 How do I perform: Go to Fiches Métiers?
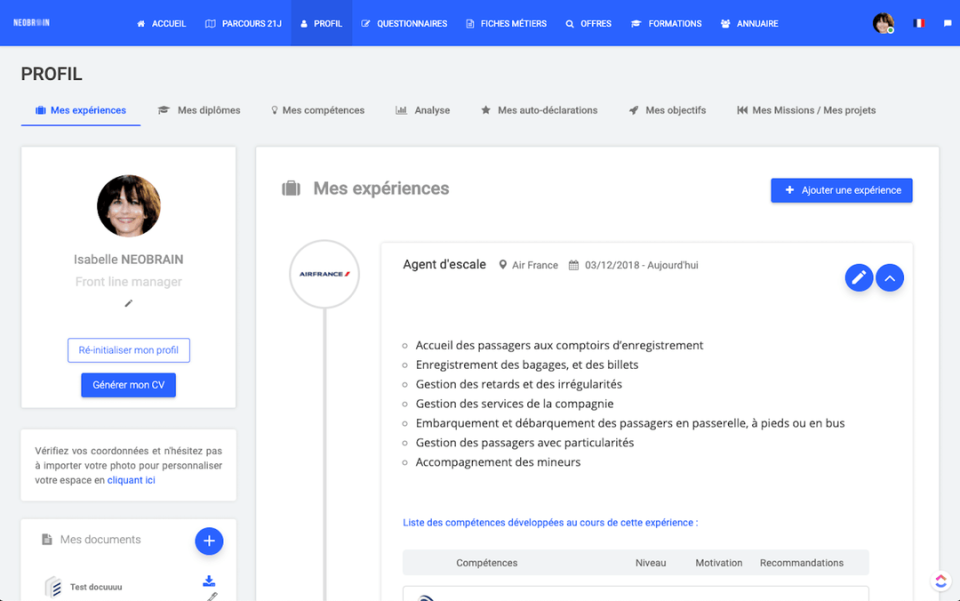tap(506, 23)
